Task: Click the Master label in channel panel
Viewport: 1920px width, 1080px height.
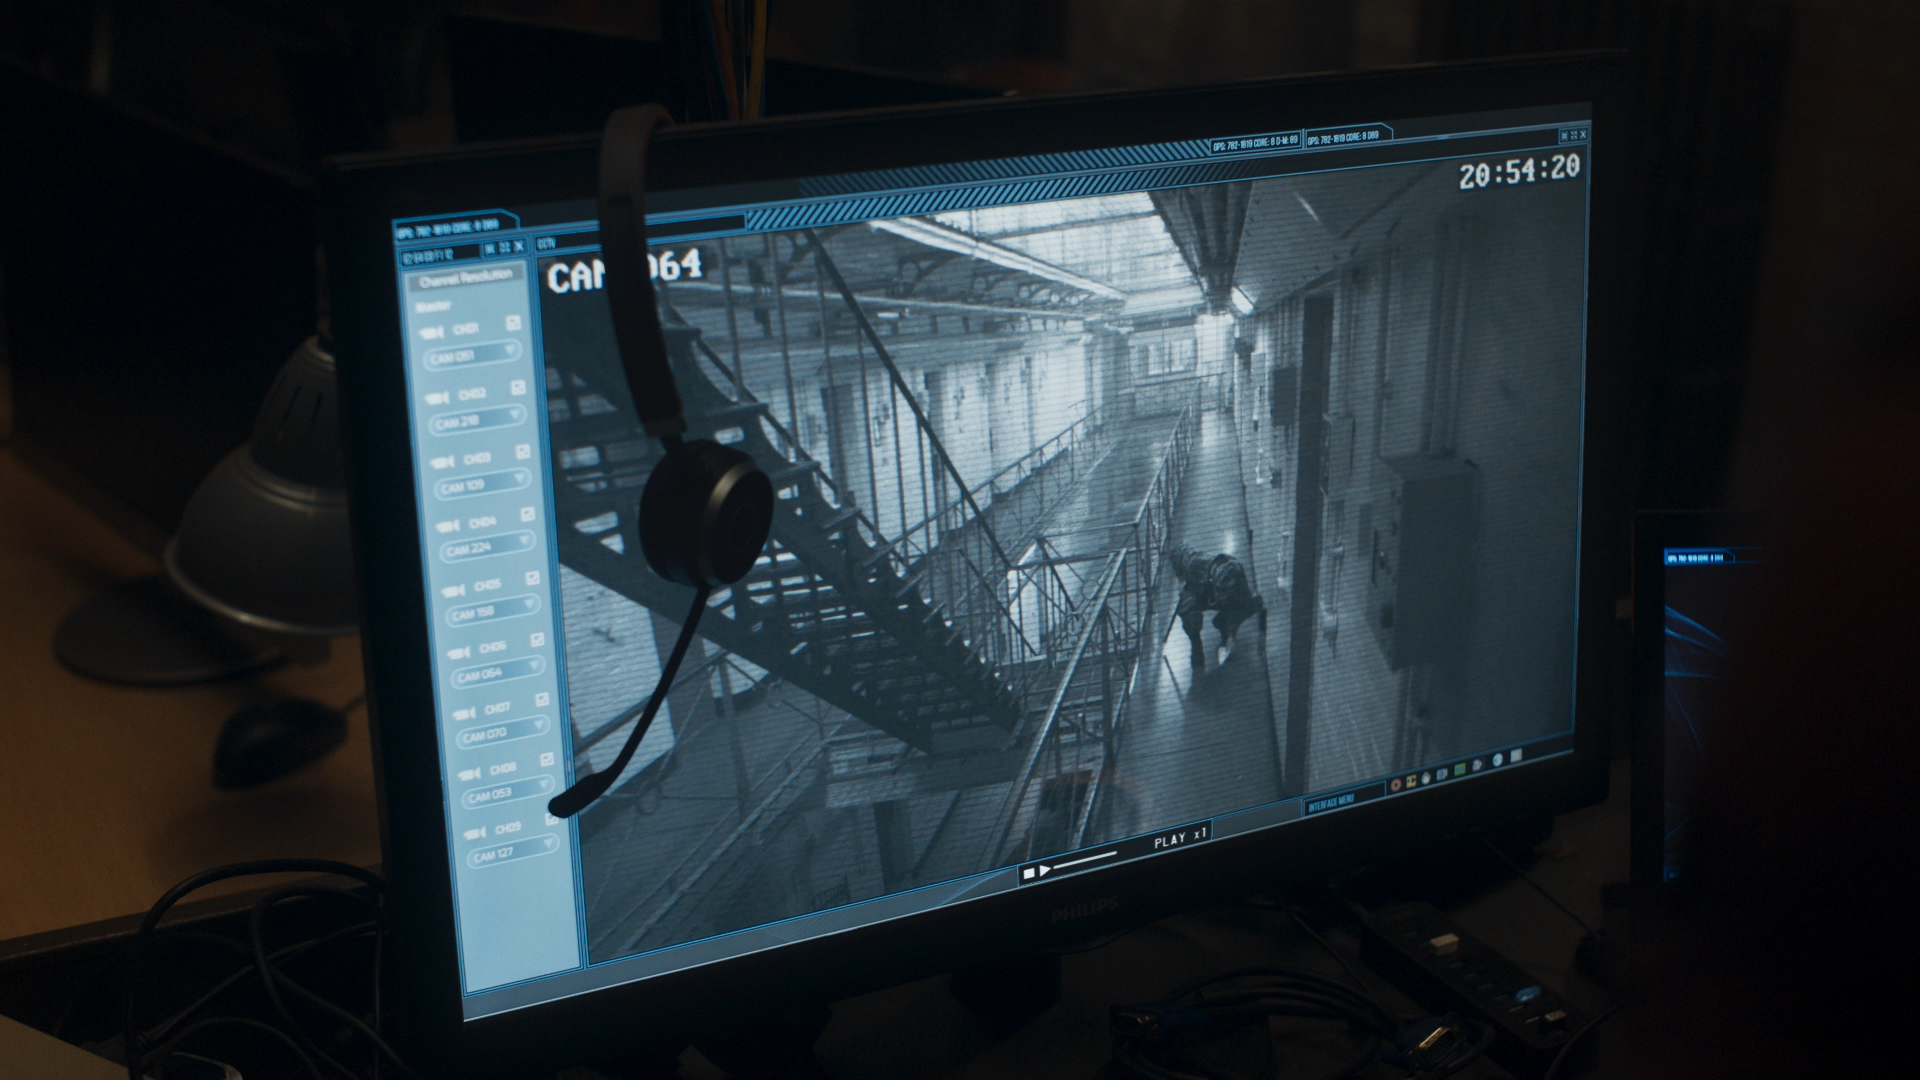Action: [435, 306]
